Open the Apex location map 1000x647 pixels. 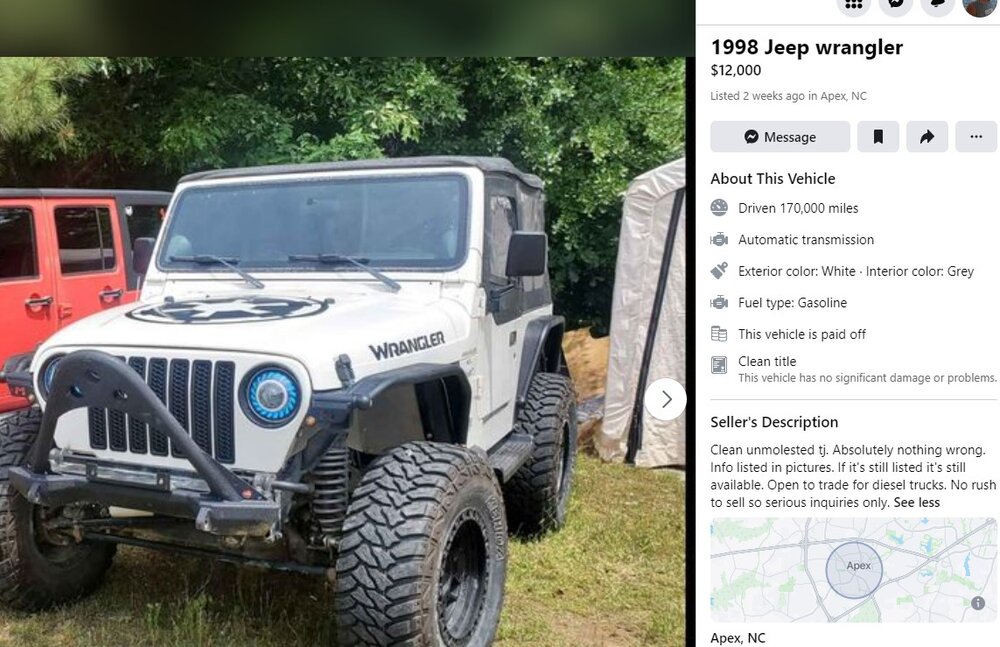(x=853, y=570)
